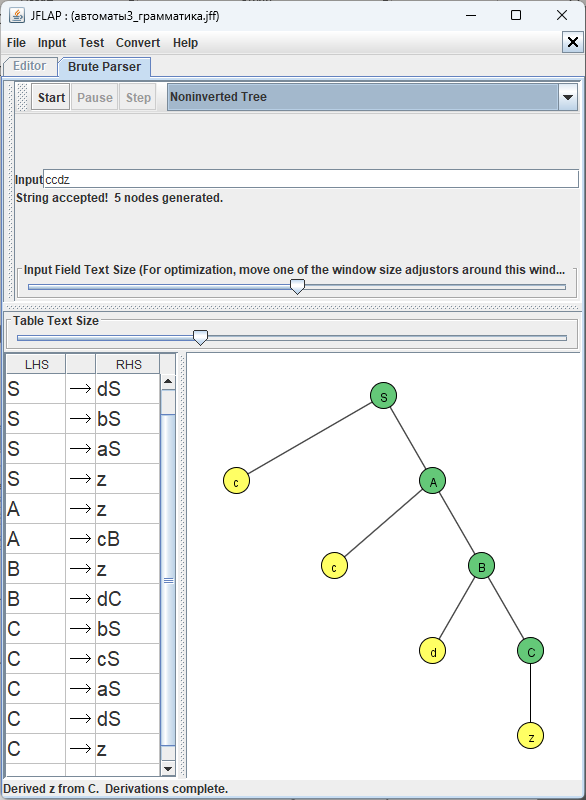Click the JFLAP Java icon in title bar
The image size is (586, 800).
pos(17,16)
